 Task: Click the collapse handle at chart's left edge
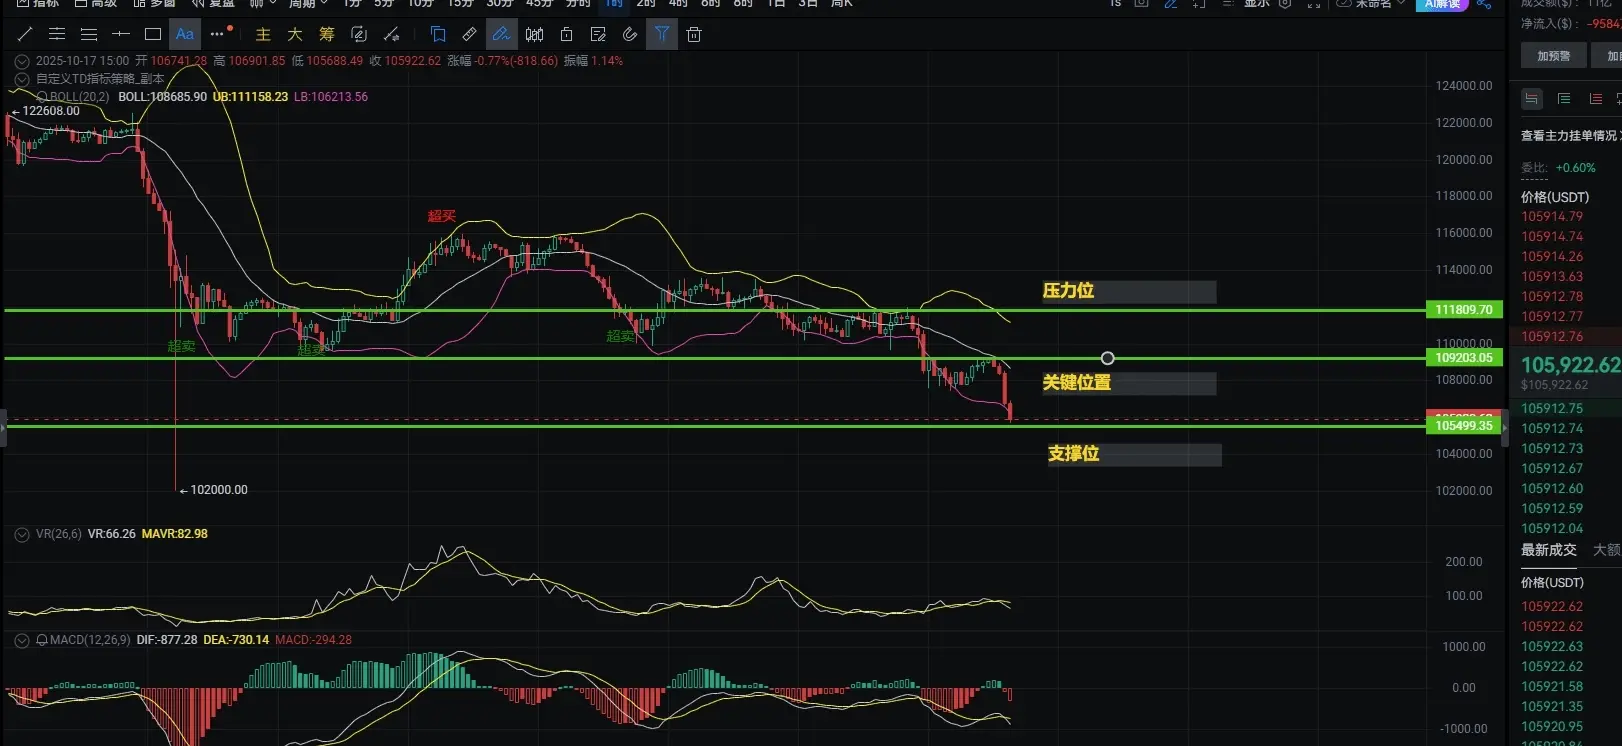coord(3,427)
